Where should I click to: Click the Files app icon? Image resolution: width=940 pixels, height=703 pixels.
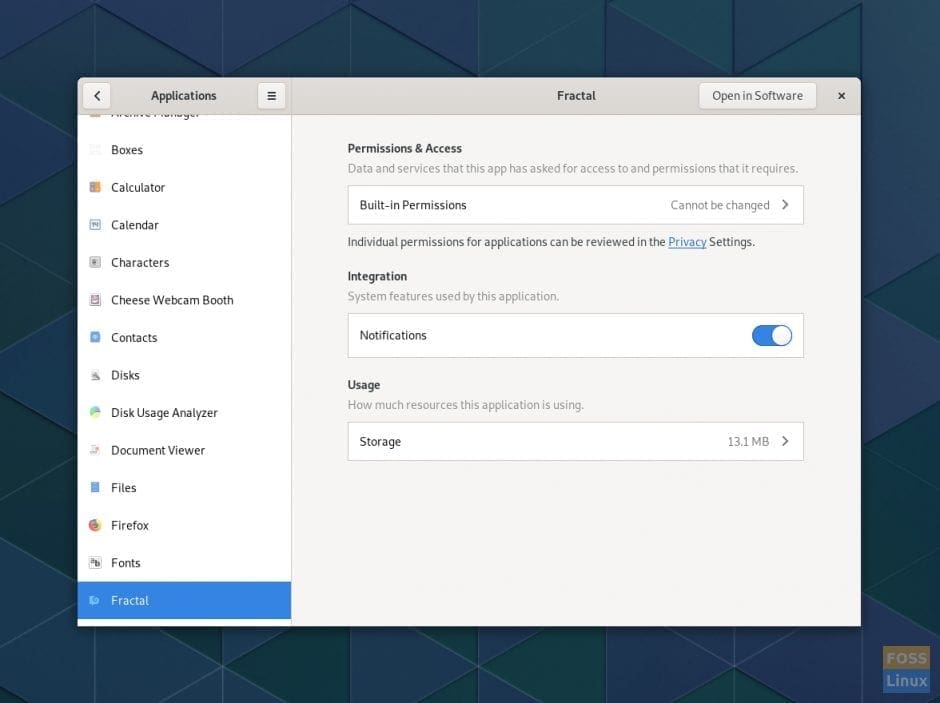point(95,488)
